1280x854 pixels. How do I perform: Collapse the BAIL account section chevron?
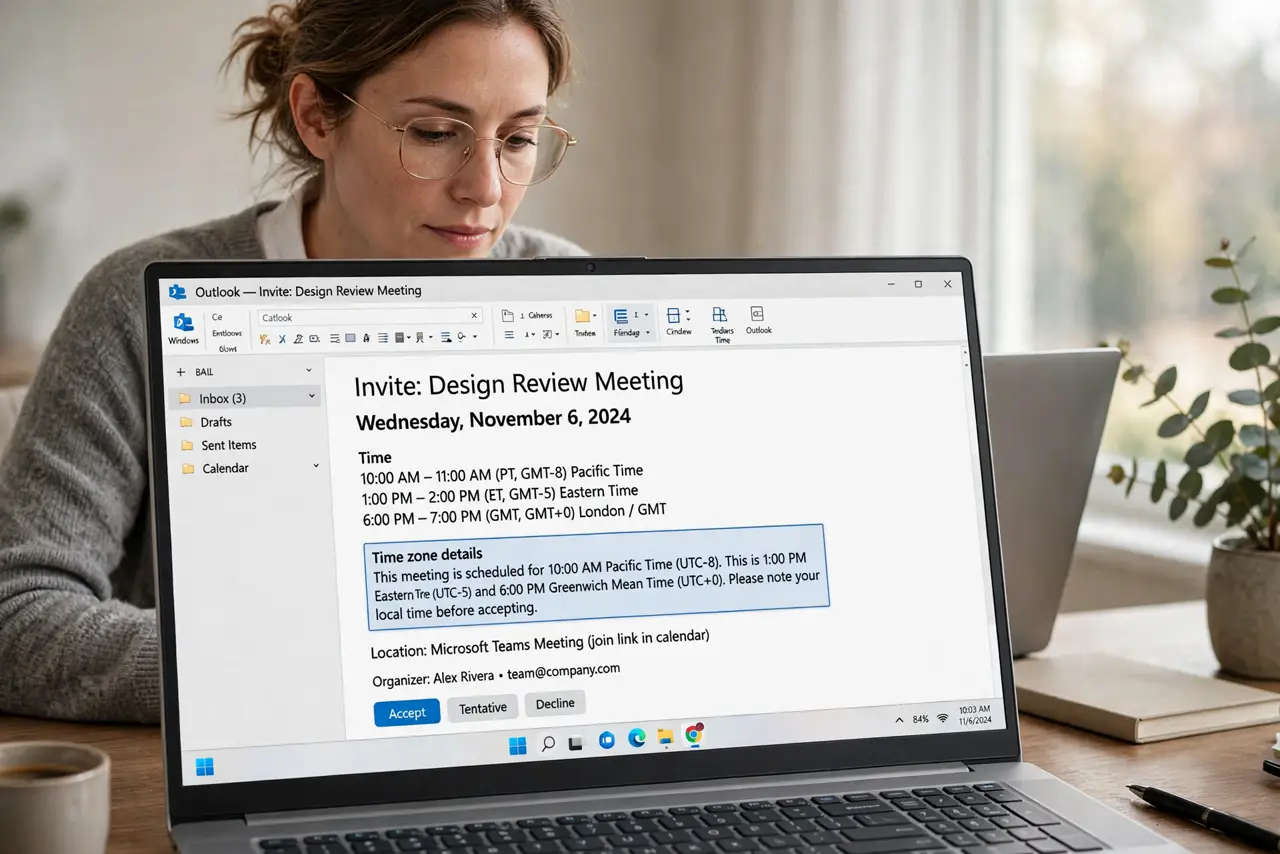click(x=309, y=370)
